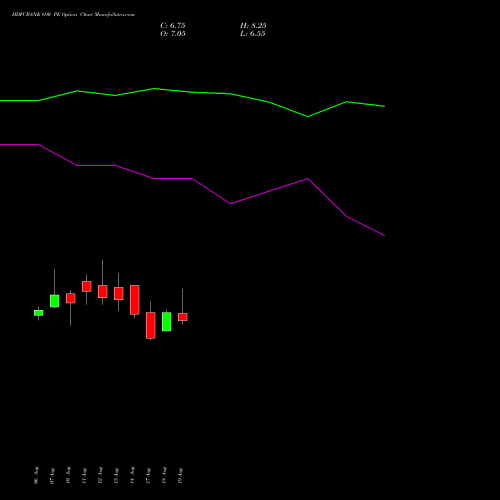500x500 pixels.
Task: Click the green indicator line
Action: point(192,92)
